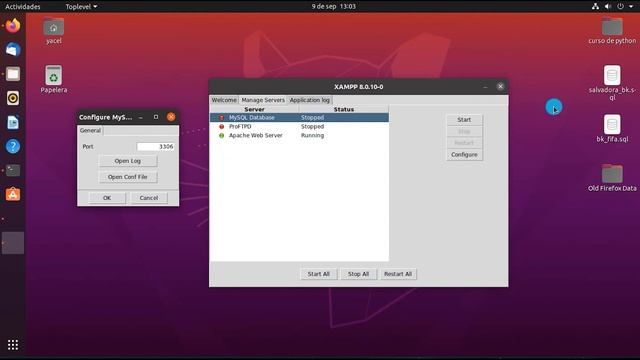Click Actividades in the top bar

[x=23, y=7]
